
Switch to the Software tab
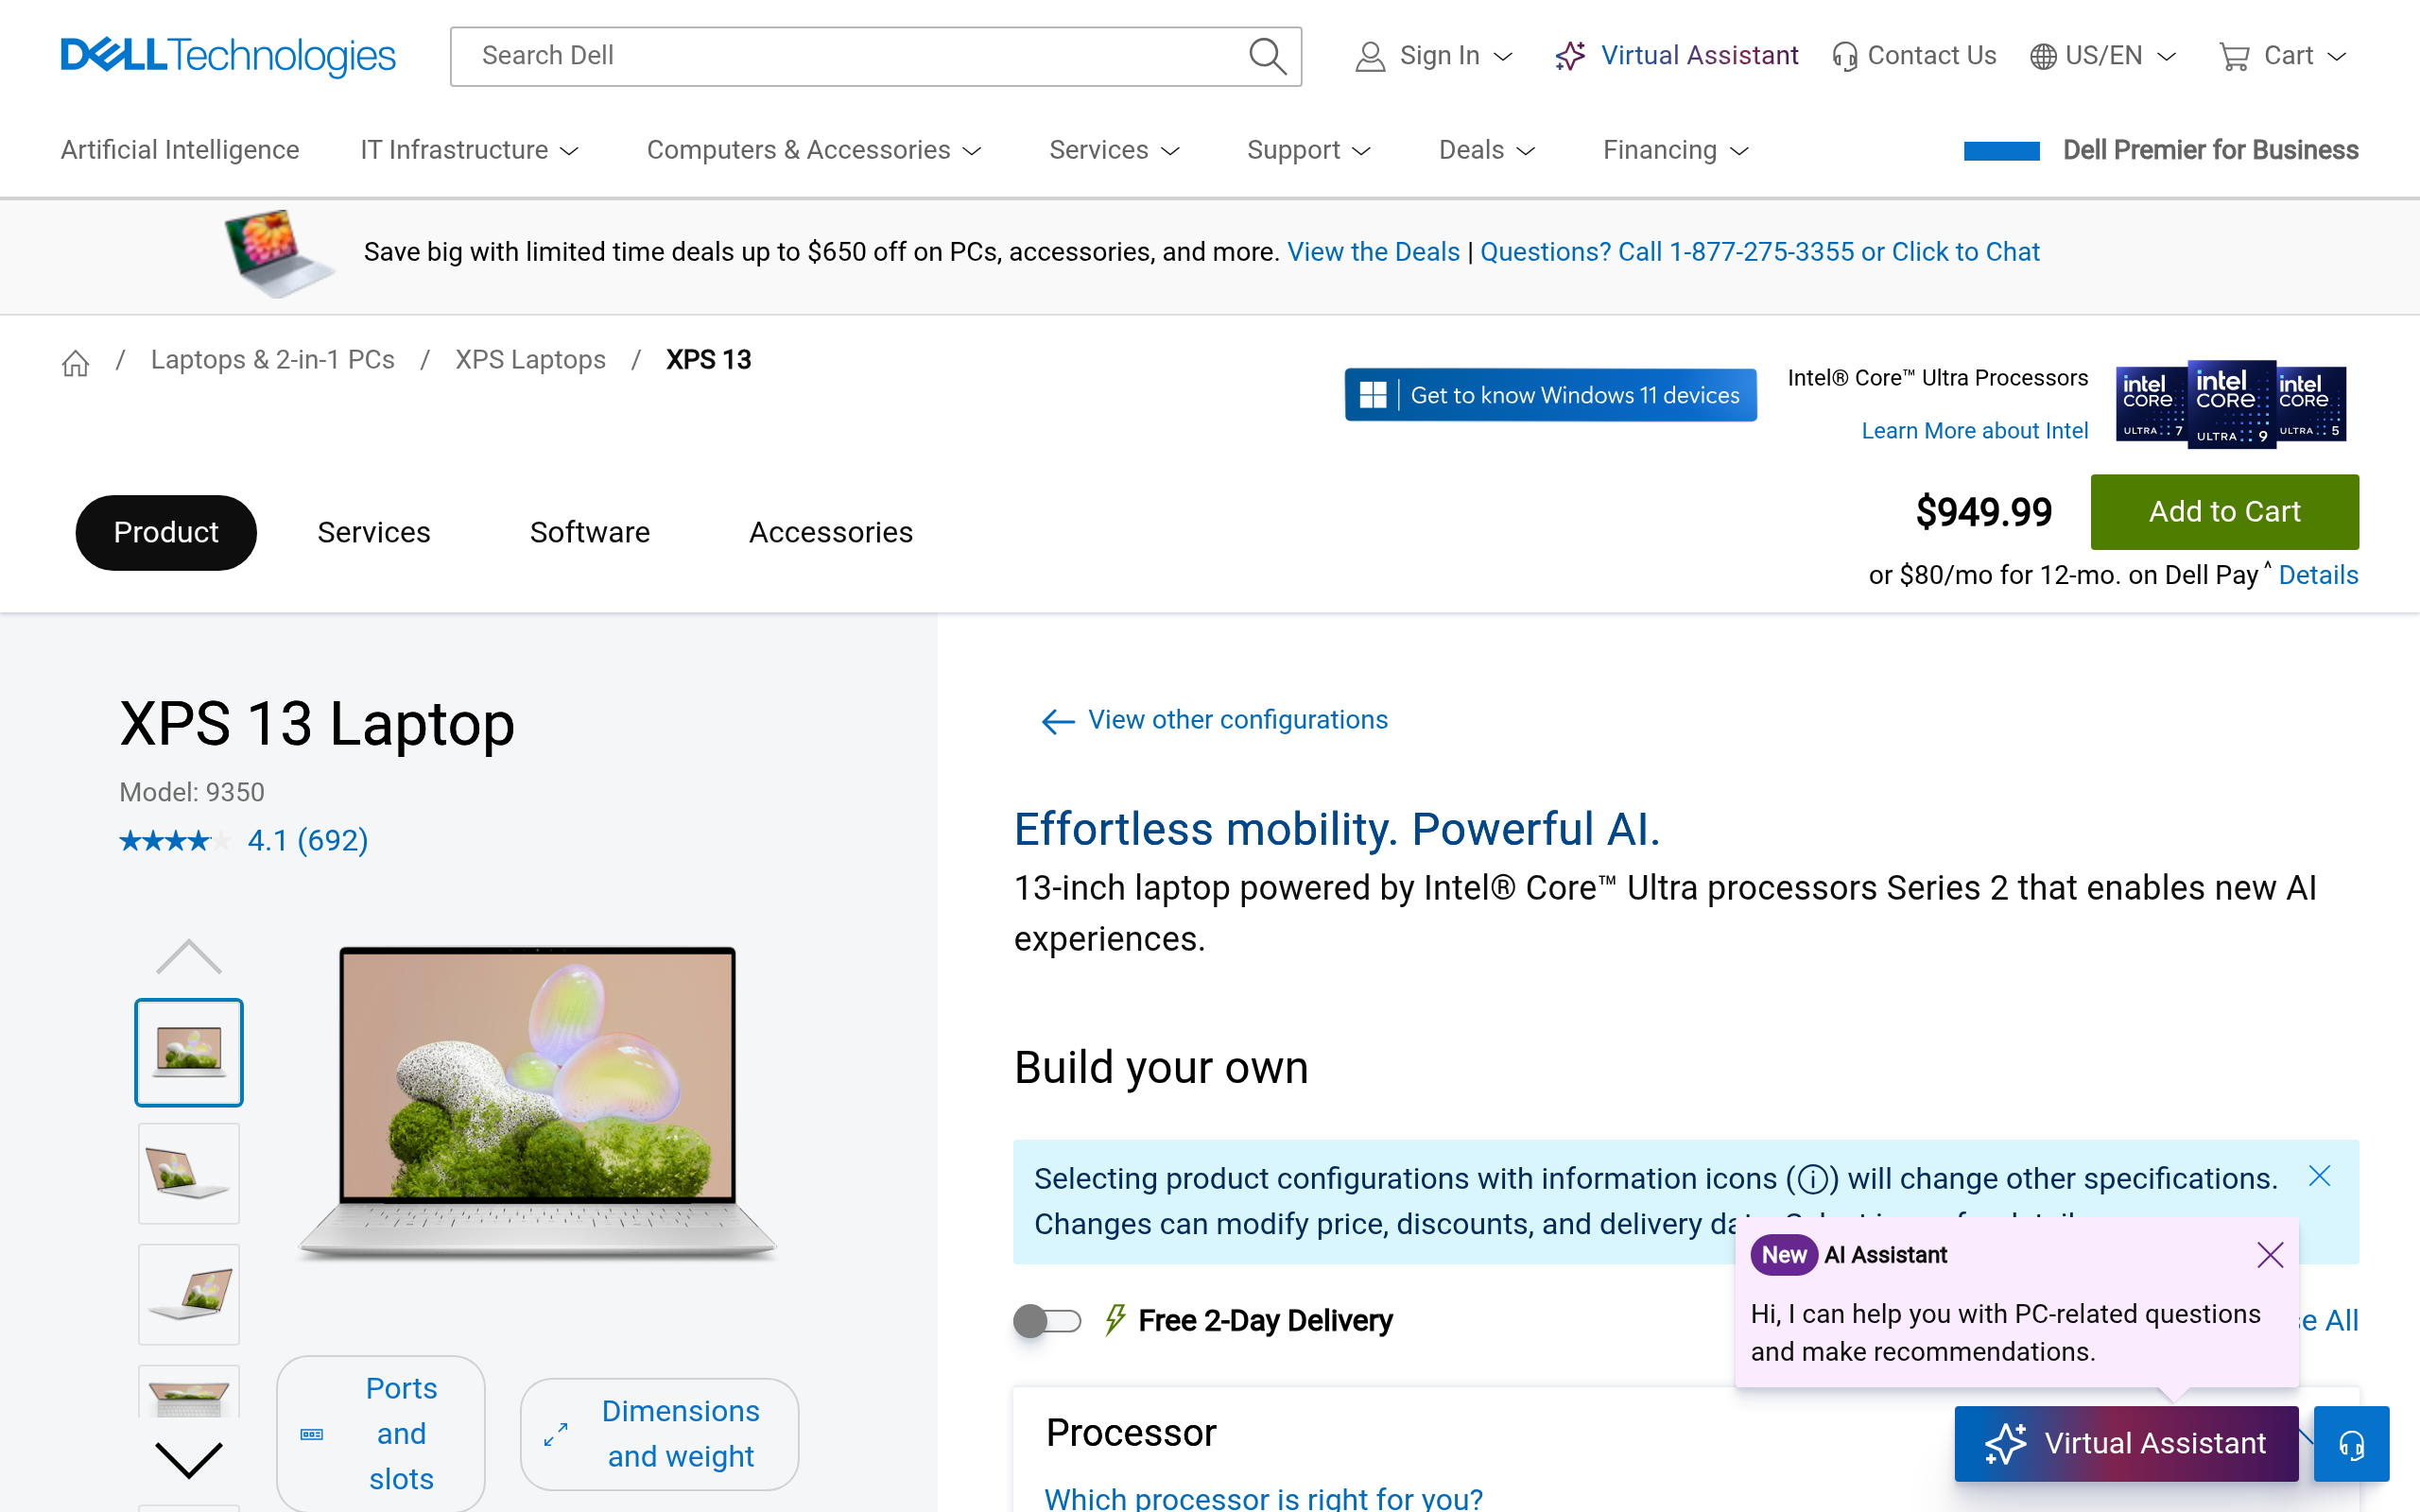tap(589, 532)
